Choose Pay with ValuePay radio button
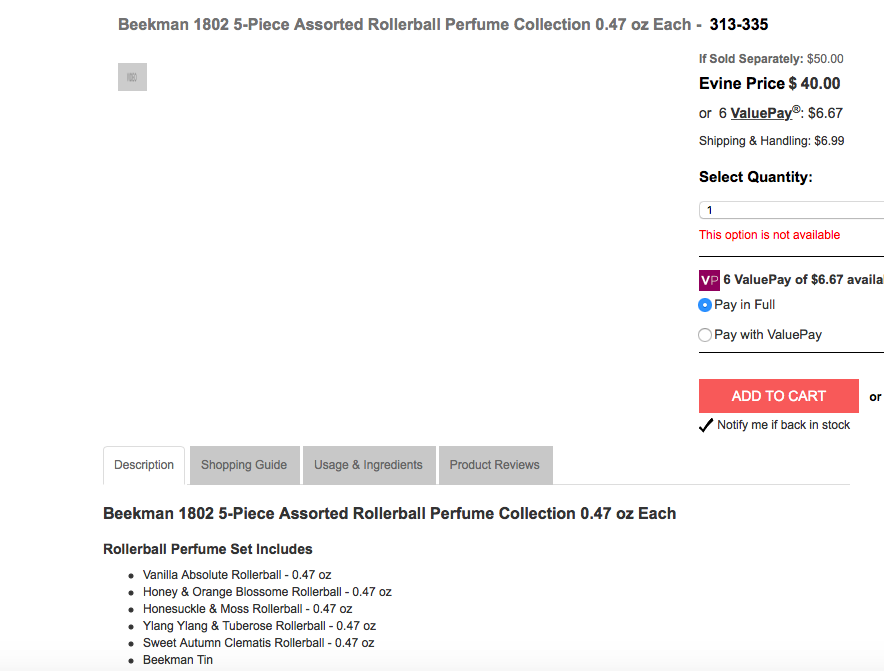Screen dimensions: 884x671 [705, 335]
